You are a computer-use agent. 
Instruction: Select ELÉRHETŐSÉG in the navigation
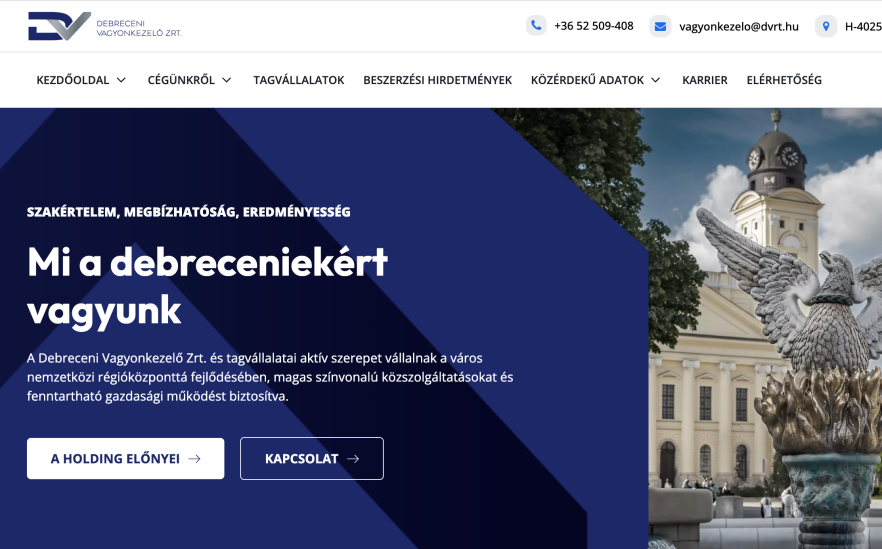tap(784, 80)
